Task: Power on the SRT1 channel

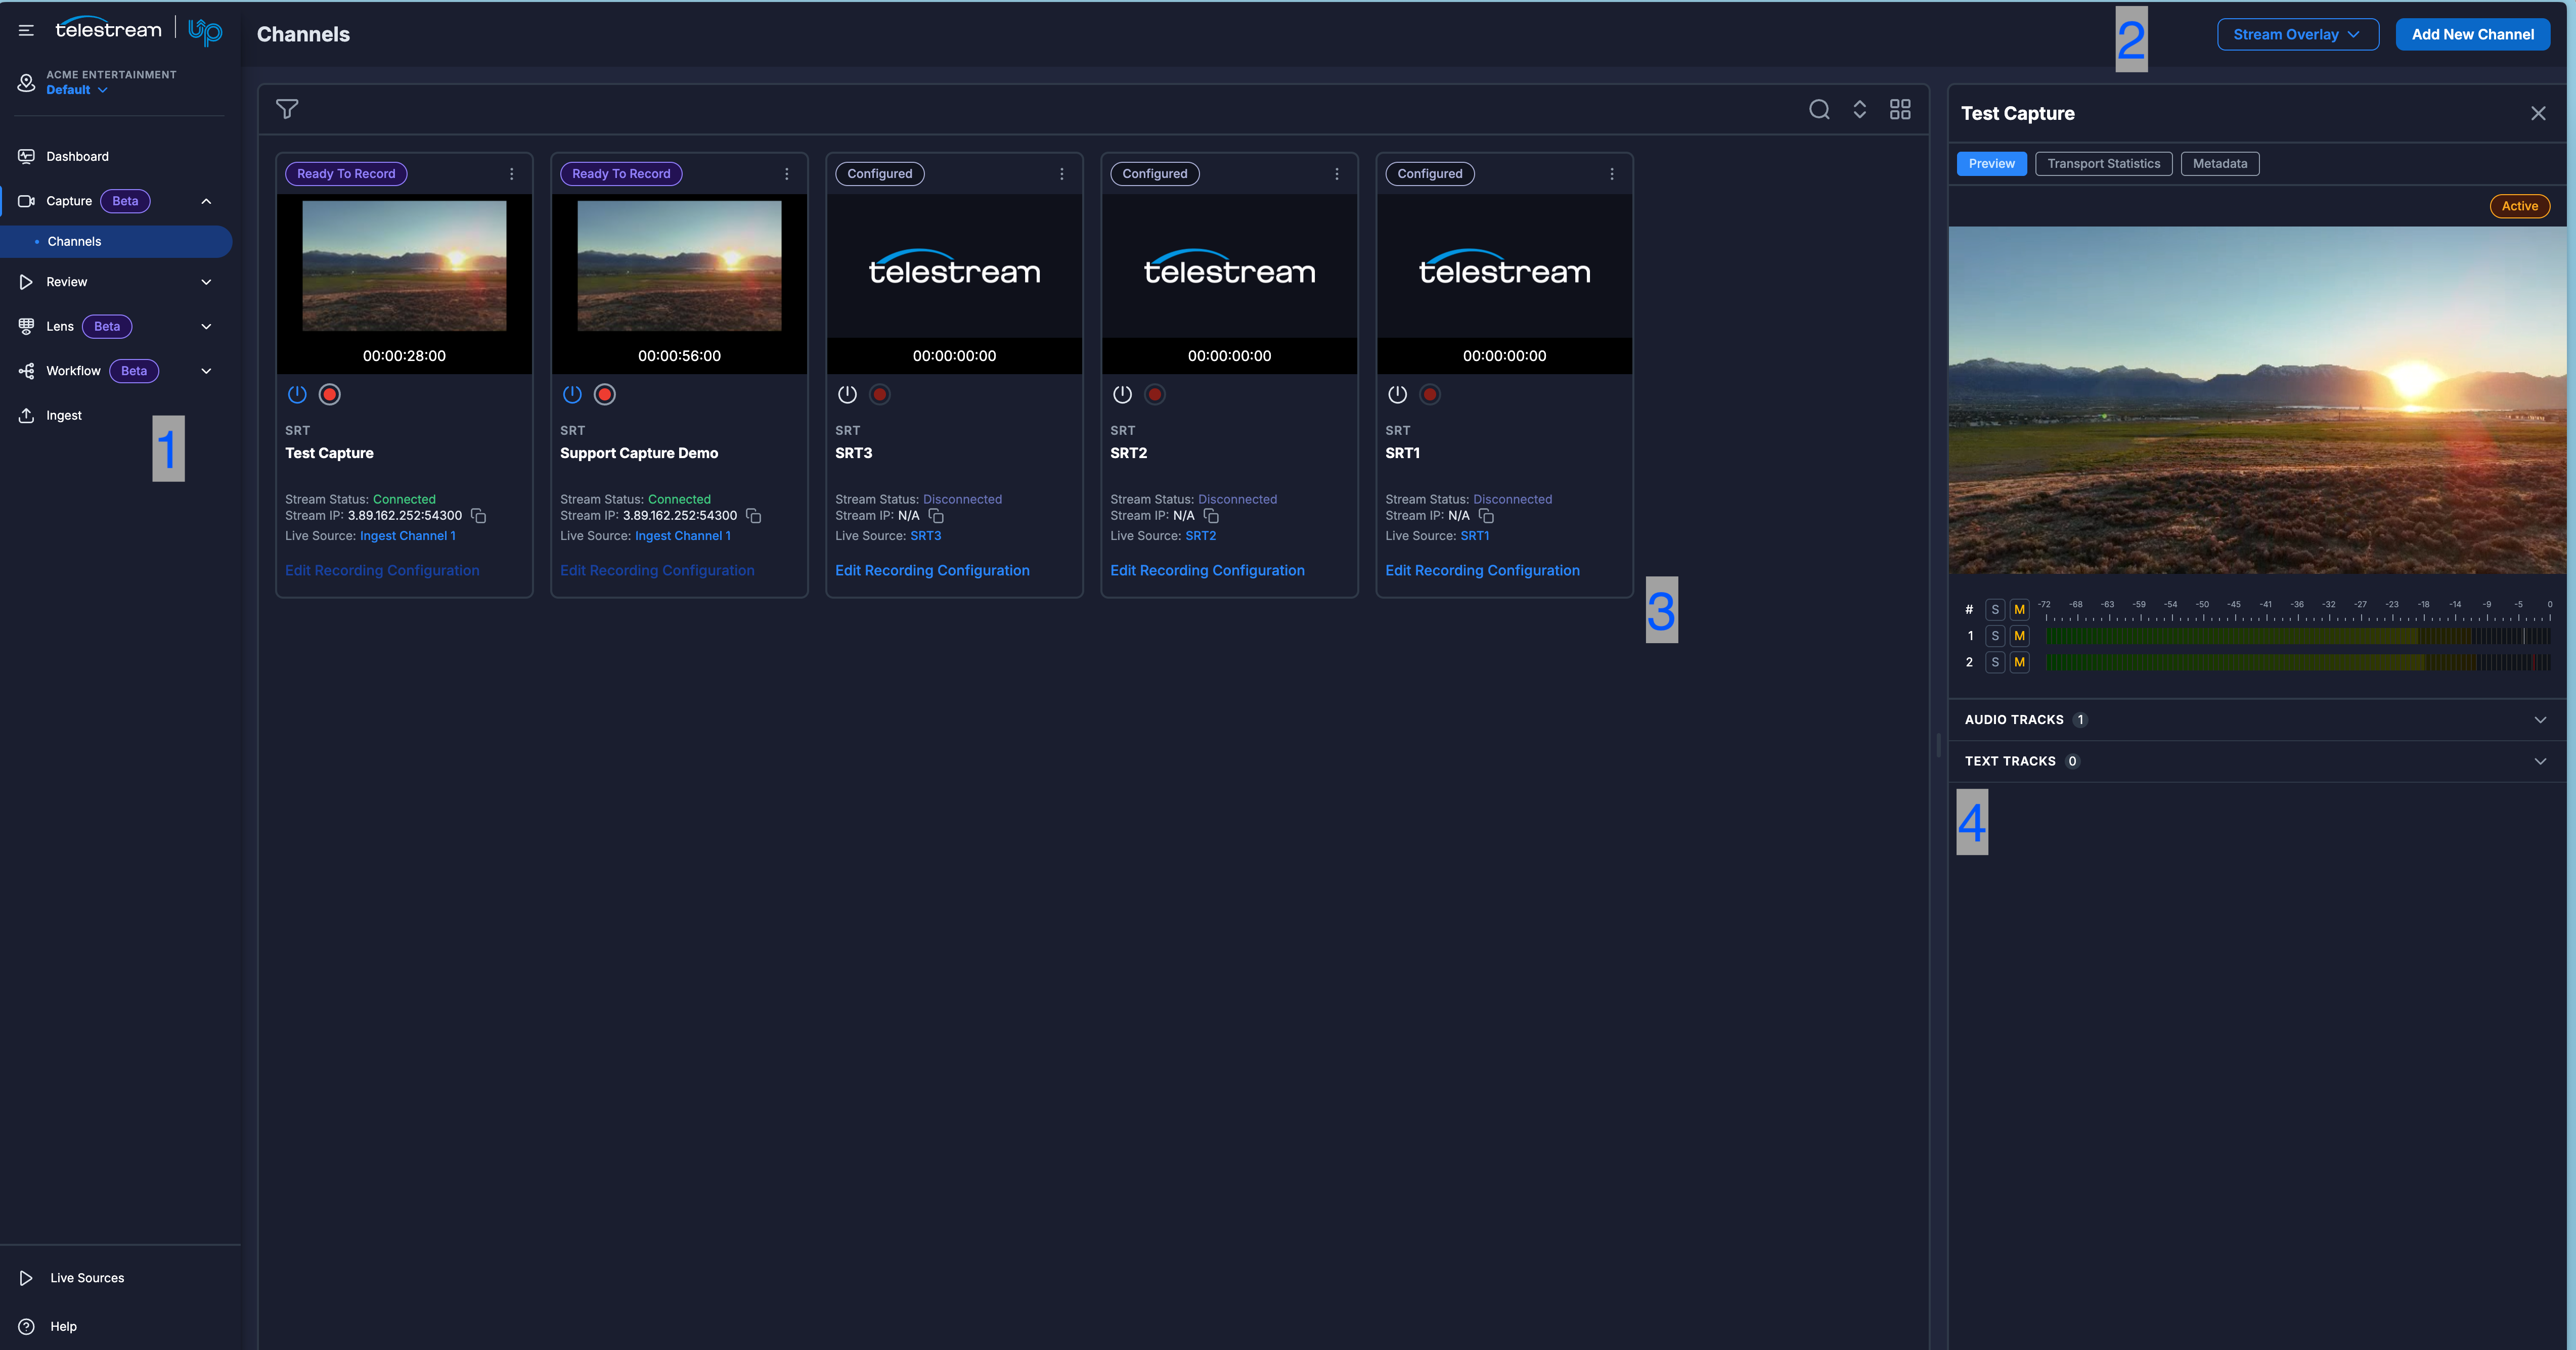Action: point(1397,394)
